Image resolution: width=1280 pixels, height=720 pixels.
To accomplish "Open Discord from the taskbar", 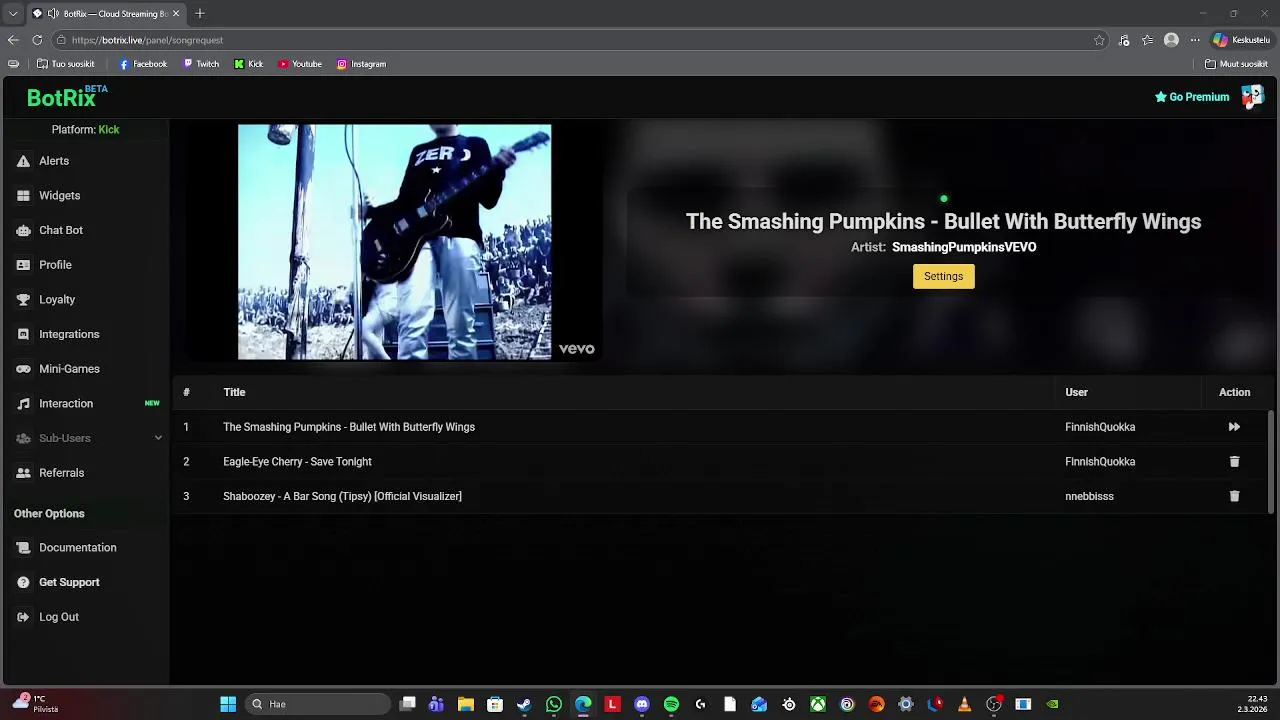I will pos(642,704).
